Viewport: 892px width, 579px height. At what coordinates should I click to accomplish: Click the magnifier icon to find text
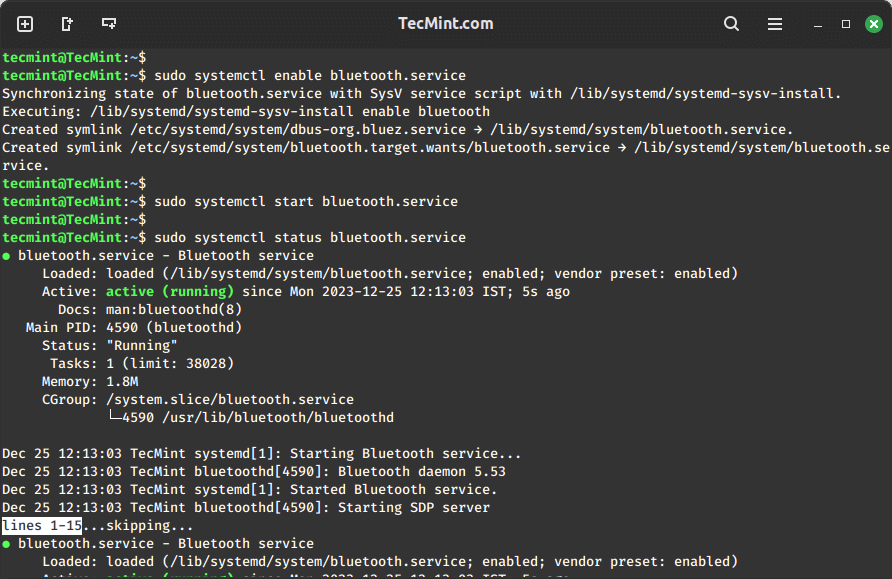tap(730, 22)
